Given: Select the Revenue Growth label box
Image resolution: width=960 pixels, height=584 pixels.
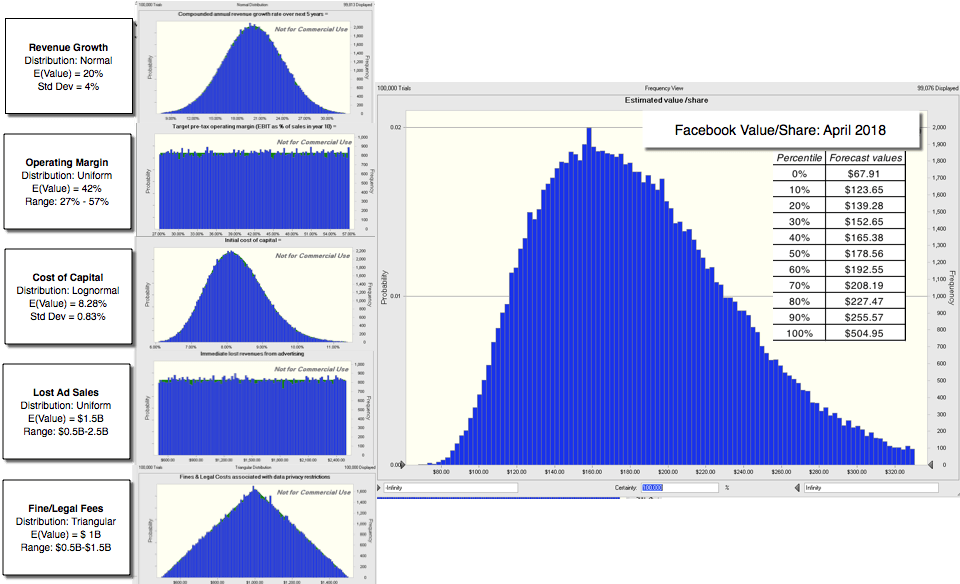Looking at the screenshot, I should pyautogui.click(x=68, y=67).
